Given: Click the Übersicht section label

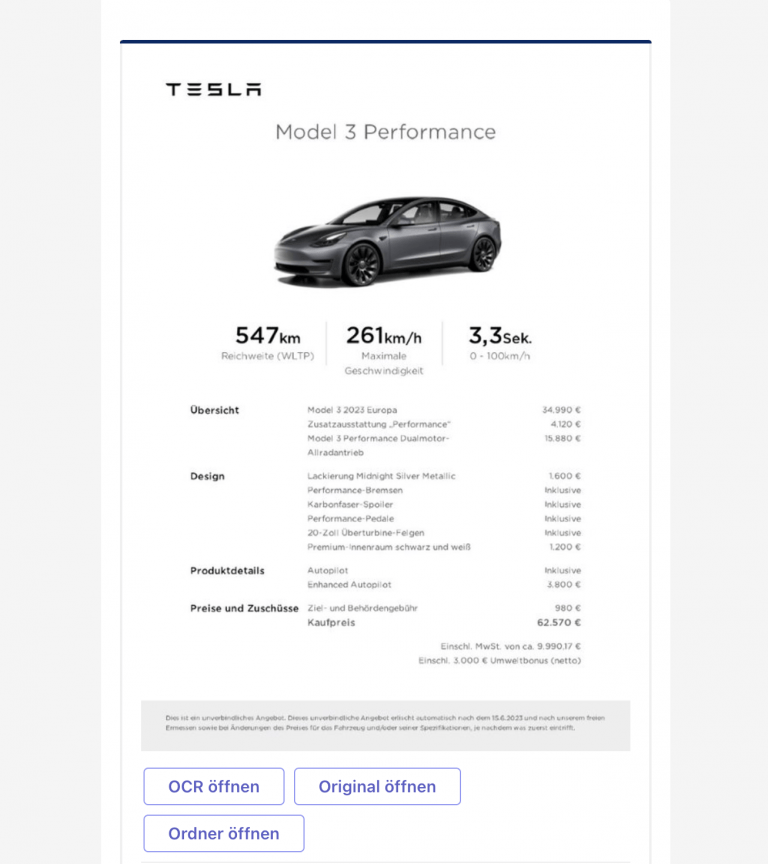Looking at the screenshot, I should pos(214,410).
